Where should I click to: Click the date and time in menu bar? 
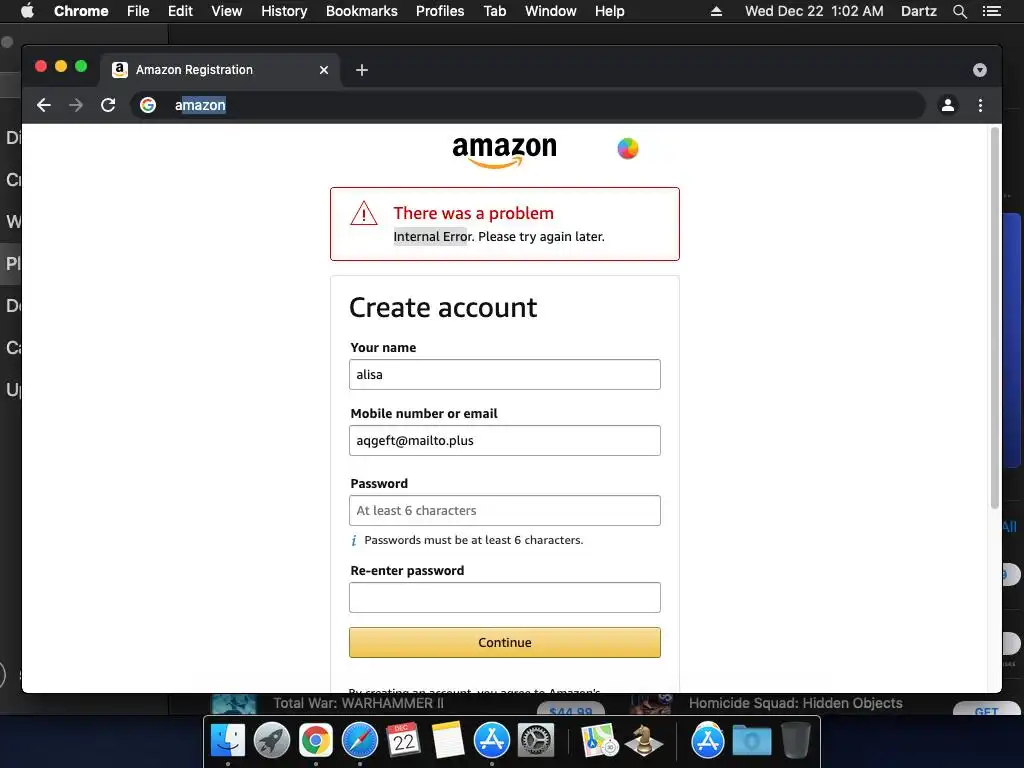click(x=814, y=11)
